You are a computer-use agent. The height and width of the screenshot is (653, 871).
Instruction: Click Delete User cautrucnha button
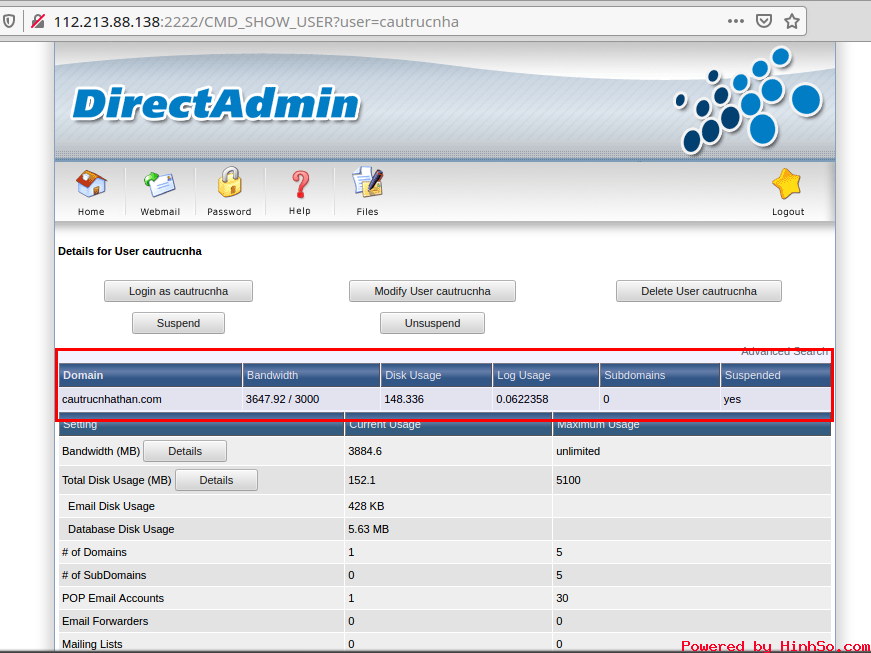pos(699,291)
